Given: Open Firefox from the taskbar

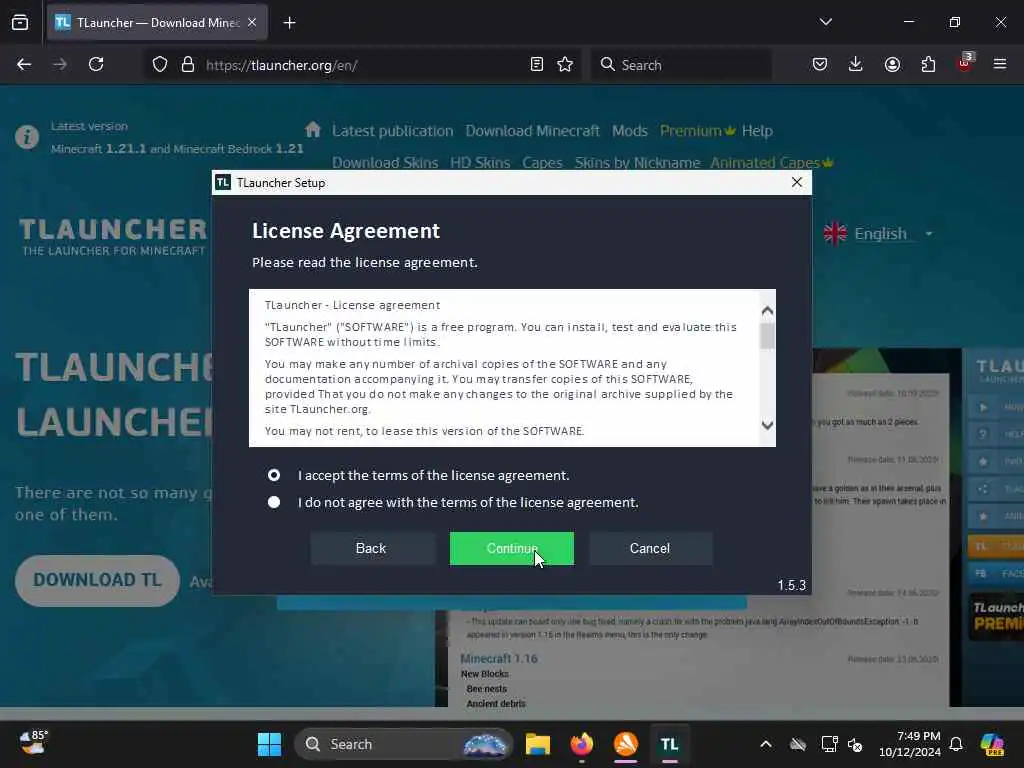Looking at the screenshot, I should click(582, 744).
